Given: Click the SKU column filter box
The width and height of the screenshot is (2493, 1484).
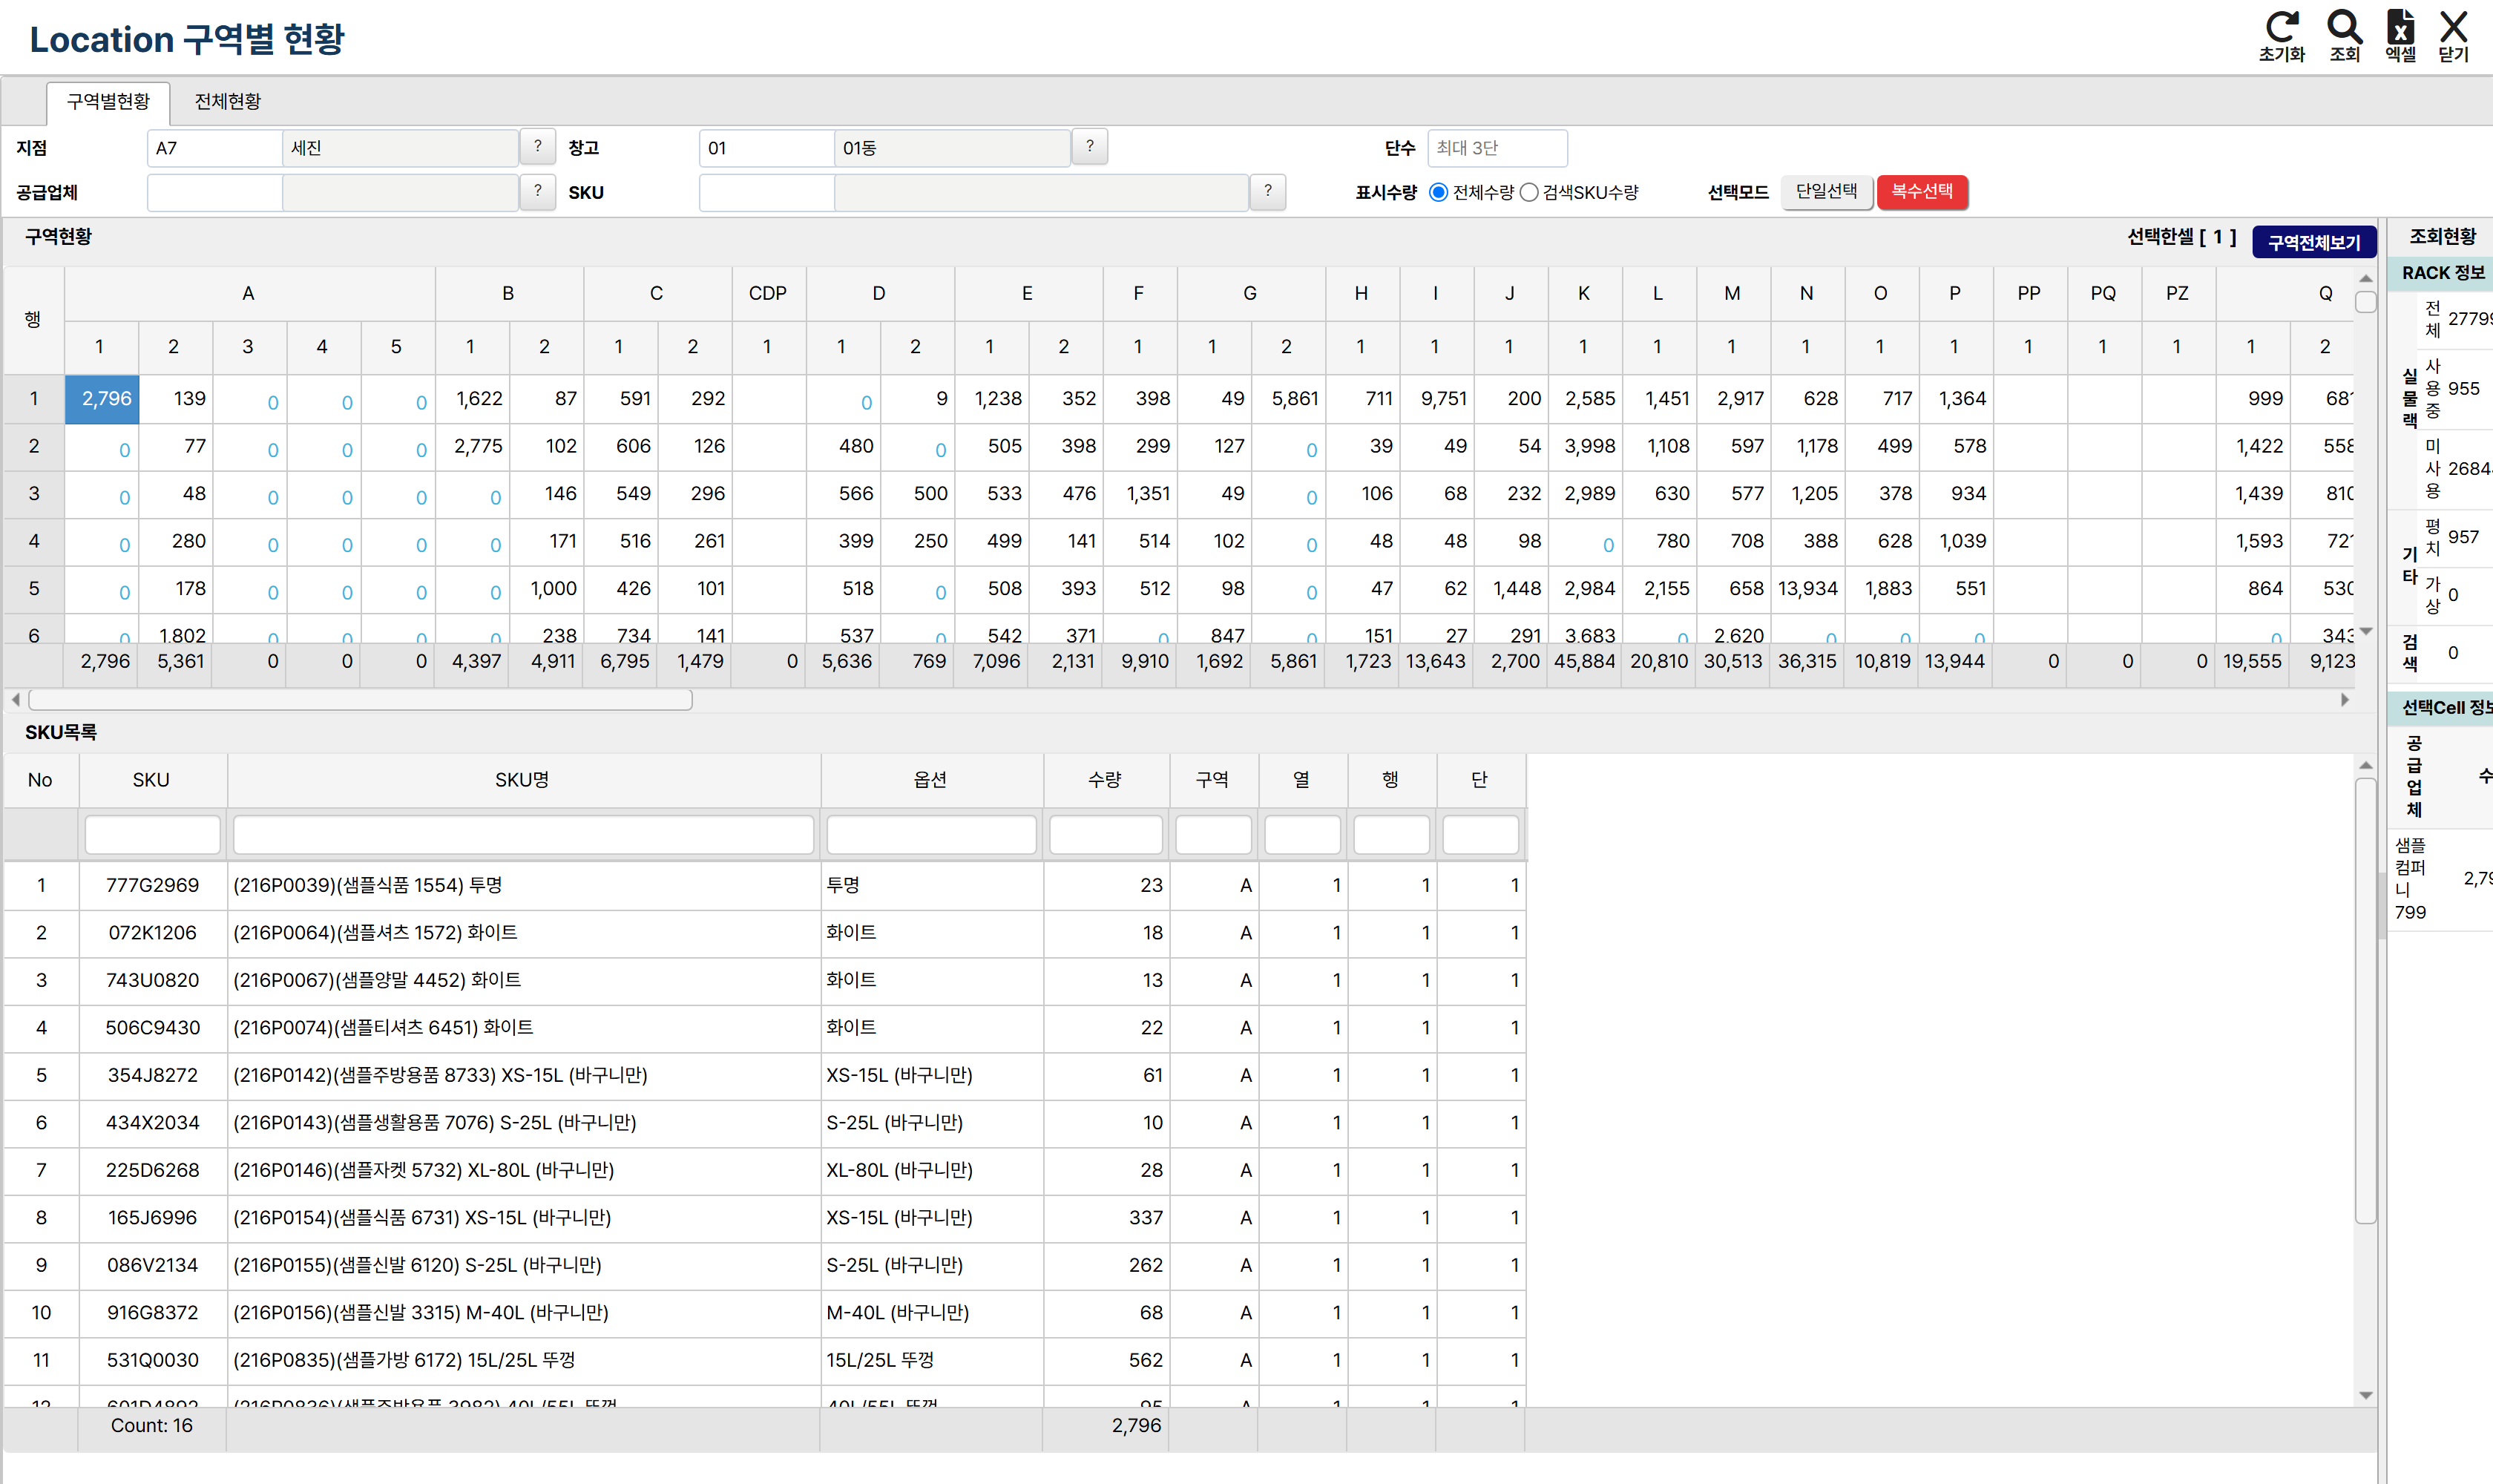Looking at the screenshot, I should [x=152, y=835].
